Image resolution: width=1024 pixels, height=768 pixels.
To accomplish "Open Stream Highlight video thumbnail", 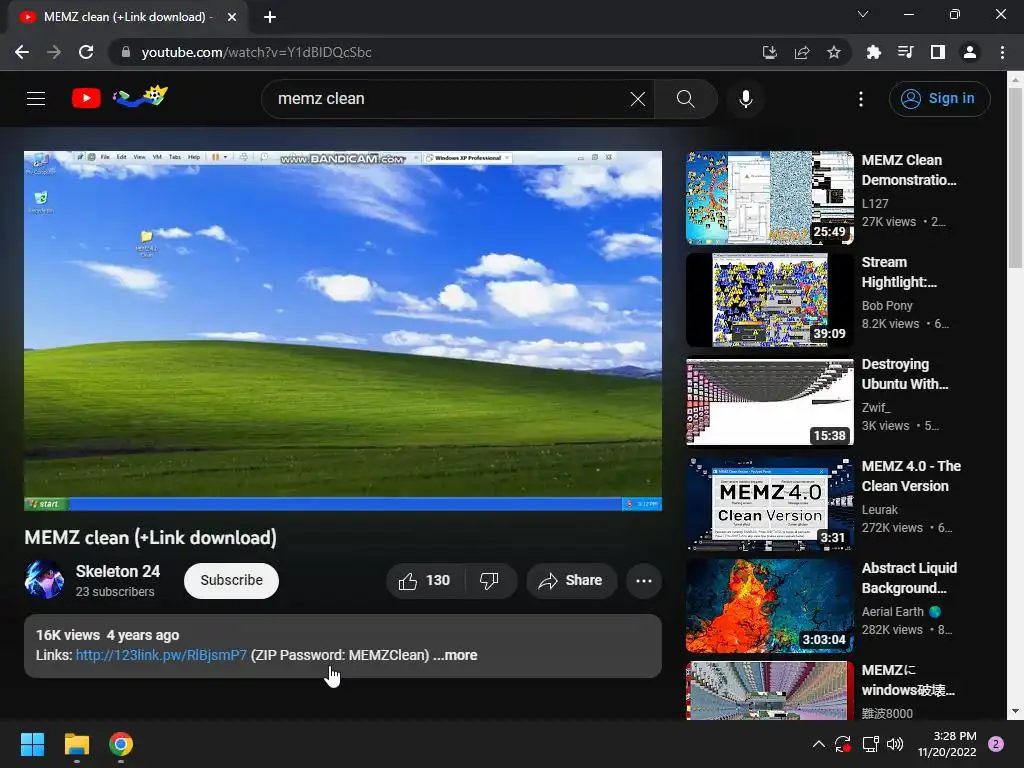I will tap(769, 300).
